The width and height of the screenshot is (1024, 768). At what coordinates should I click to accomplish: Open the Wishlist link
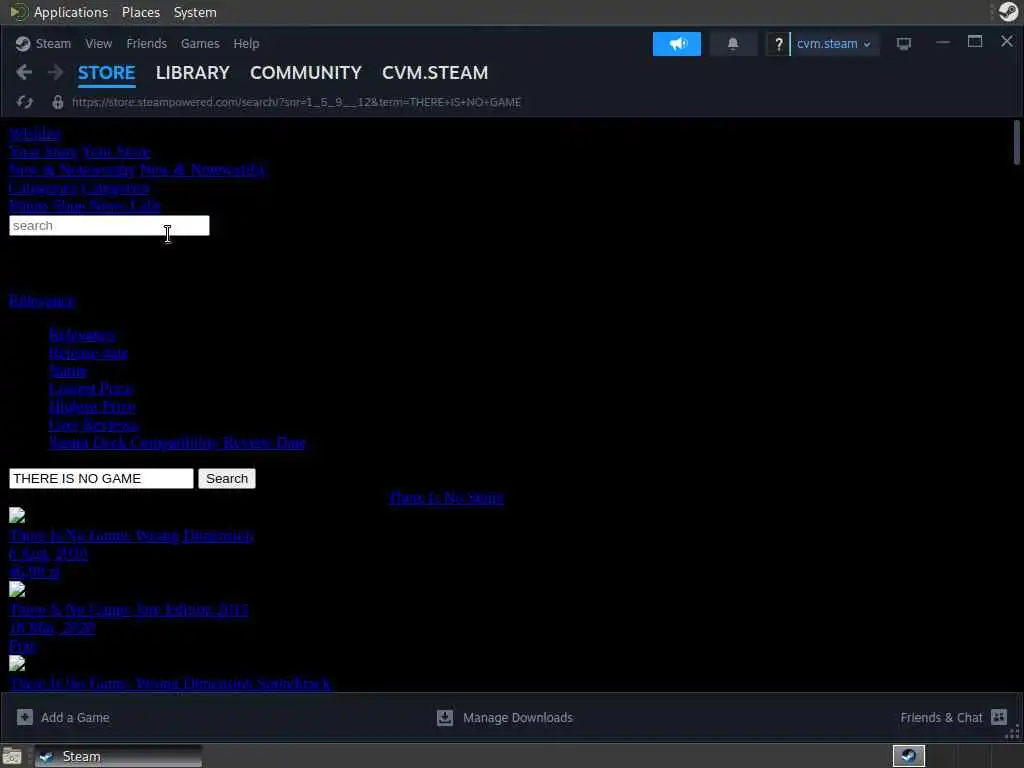coord(35,134)
